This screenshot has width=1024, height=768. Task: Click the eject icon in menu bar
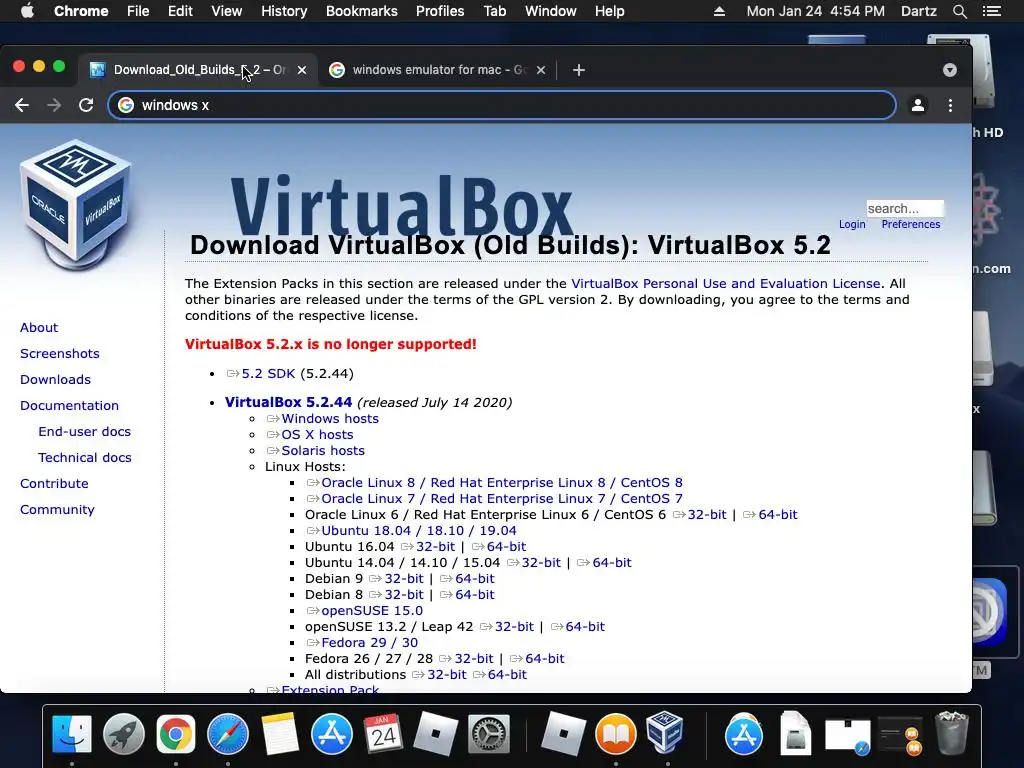(x=719, y=11)
